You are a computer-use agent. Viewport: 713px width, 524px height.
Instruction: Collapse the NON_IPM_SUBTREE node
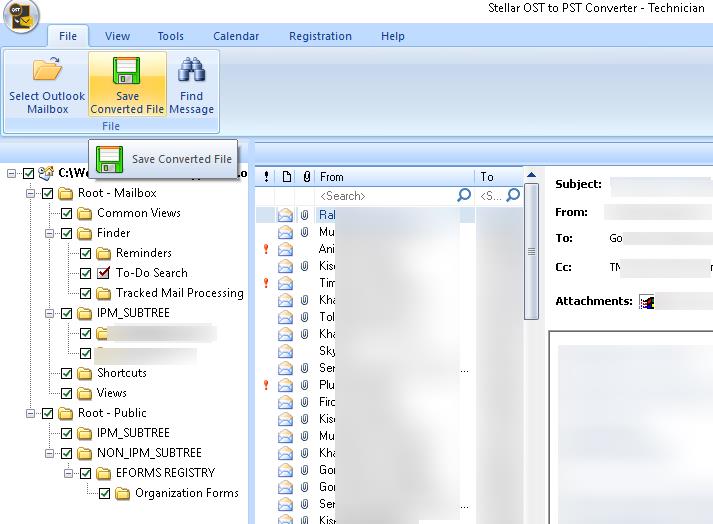50,453
